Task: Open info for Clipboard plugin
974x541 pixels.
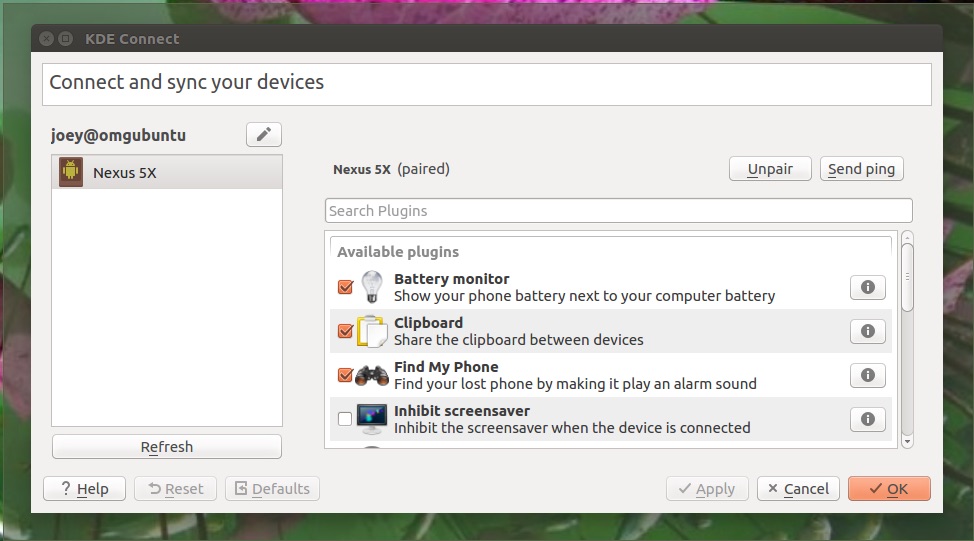Action: (868, 331)
